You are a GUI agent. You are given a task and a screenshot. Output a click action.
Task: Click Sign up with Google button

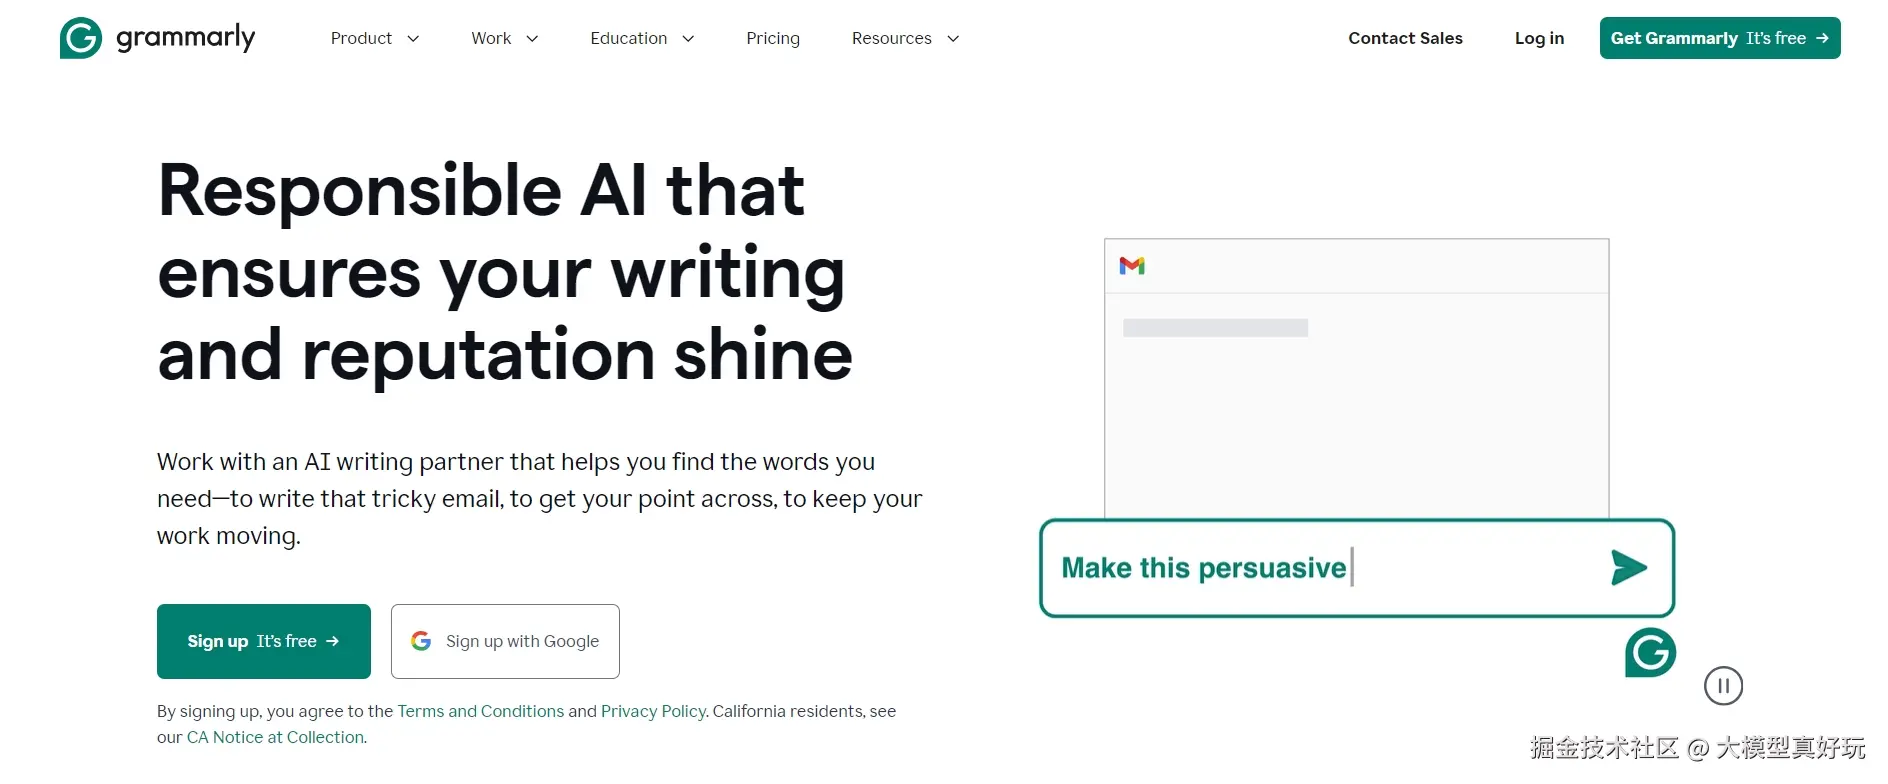coord(505,641)
